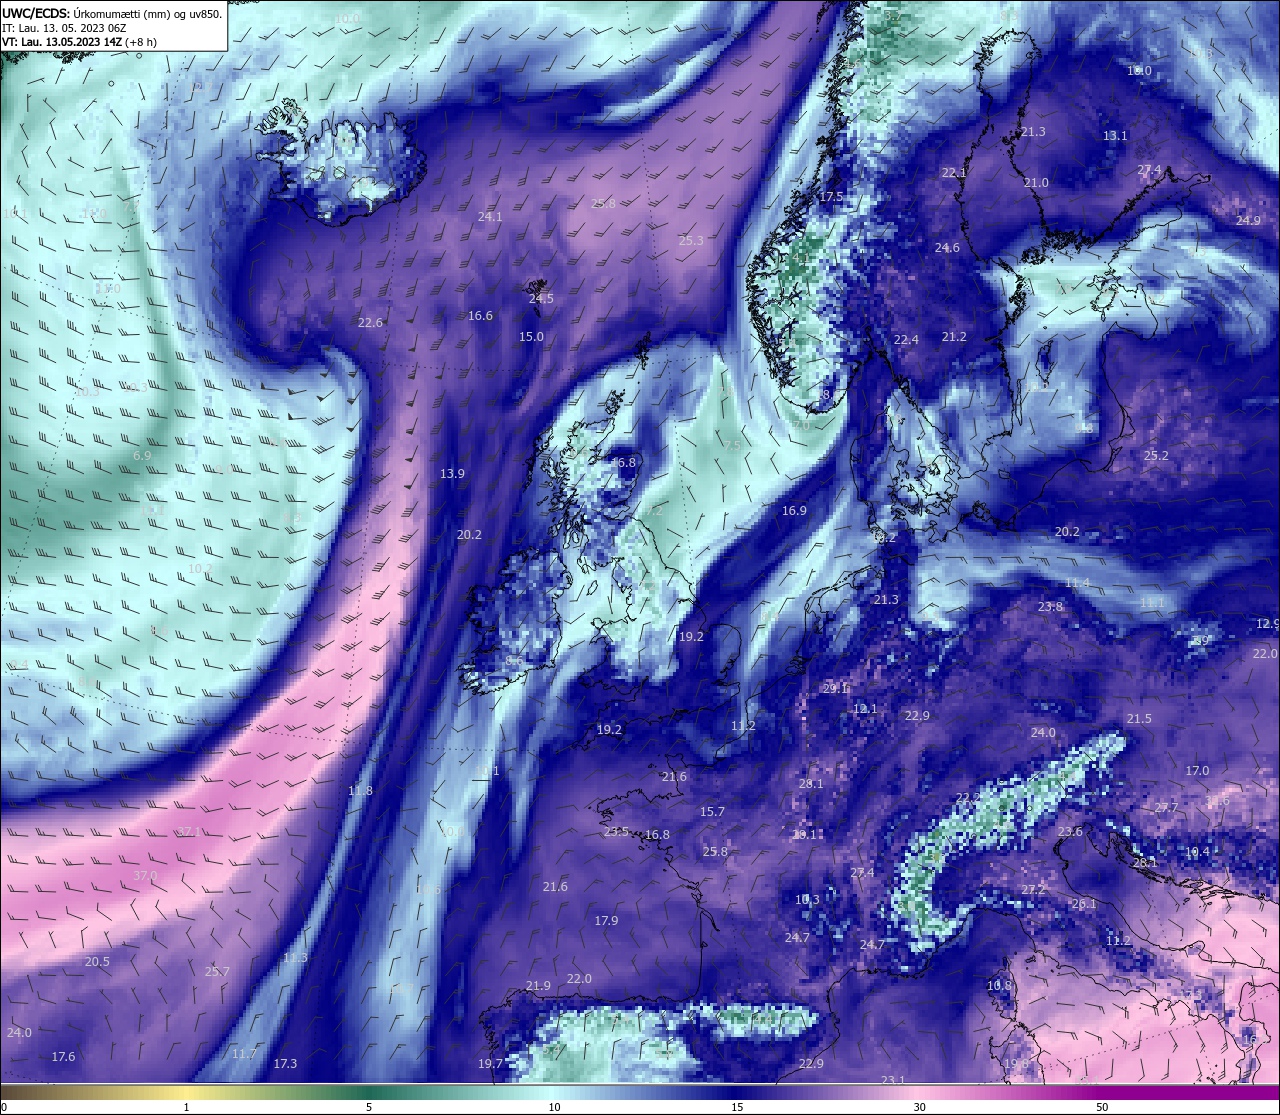Click the colorbar tick label 5
This screenshot has width=1280, height=1115.
pos(369,1107)
